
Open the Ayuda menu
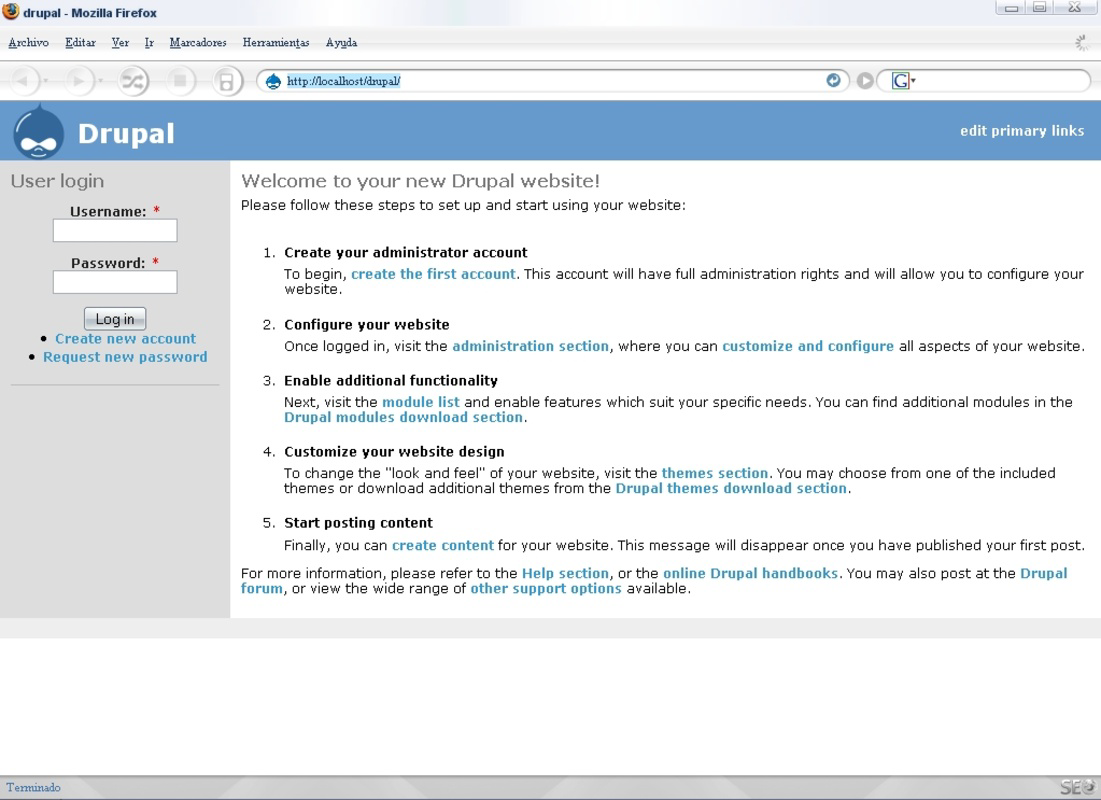tap(341, 43)
